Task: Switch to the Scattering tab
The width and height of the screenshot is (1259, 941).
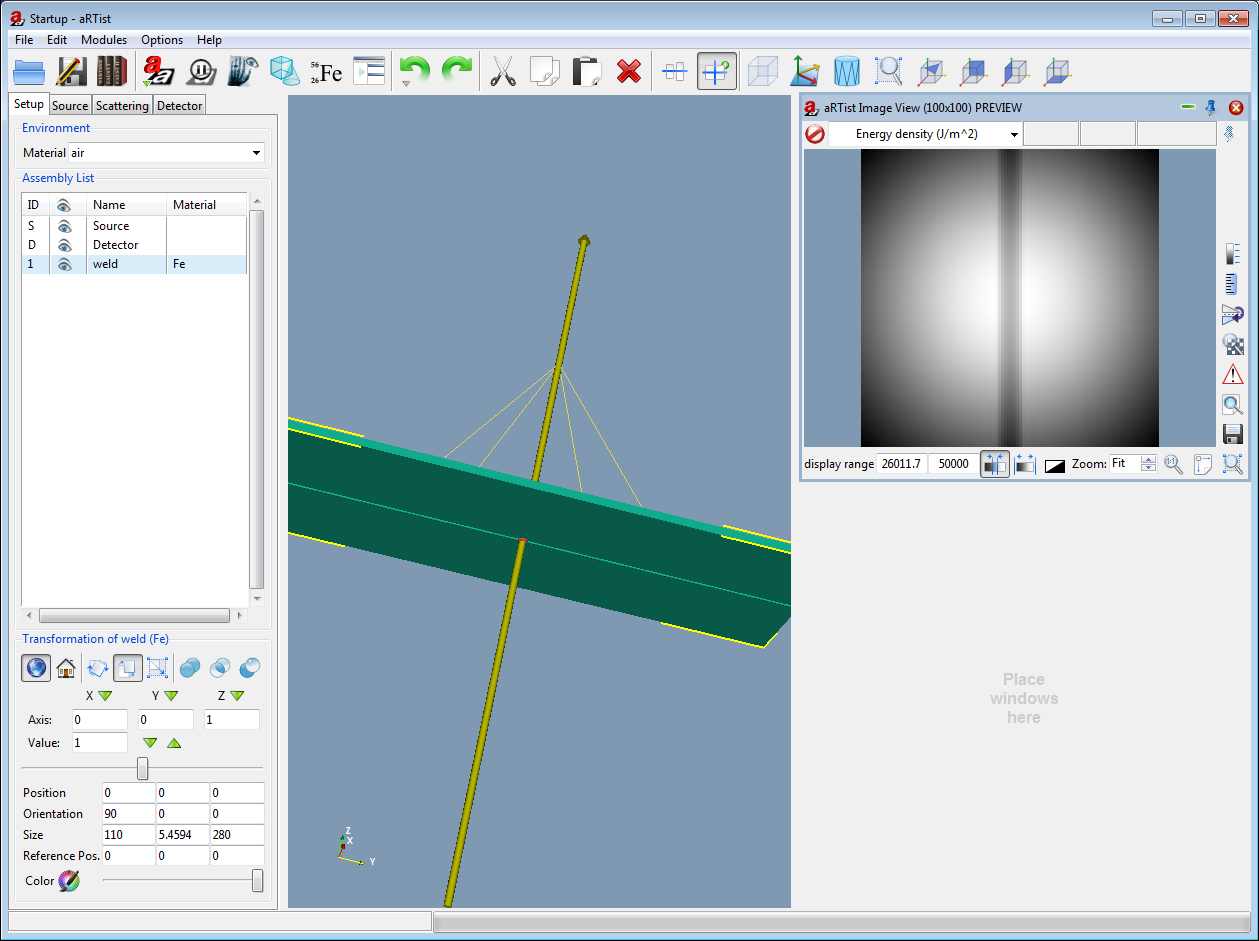Action: pos(122,105)
